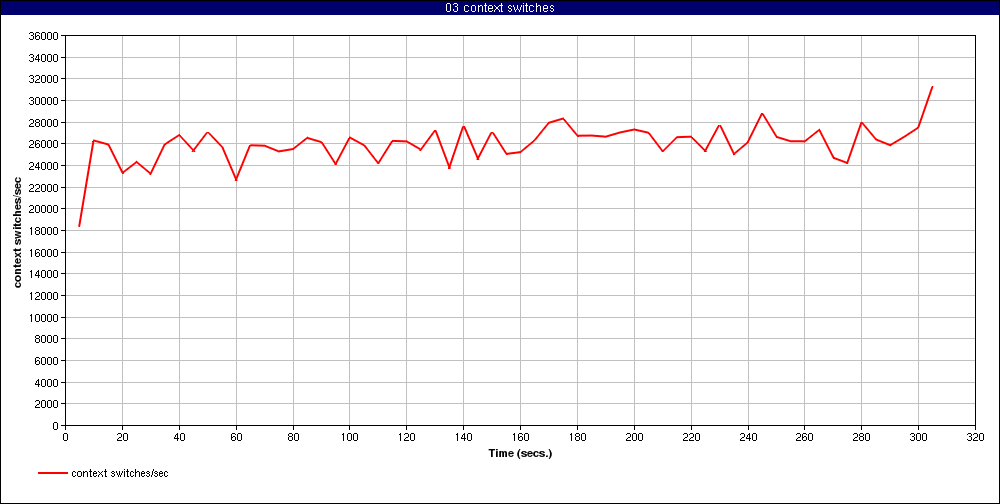This screenshot has width=1000, height=504.
Task: Click y-axis label 10000
Action: [x=44, y=318]
